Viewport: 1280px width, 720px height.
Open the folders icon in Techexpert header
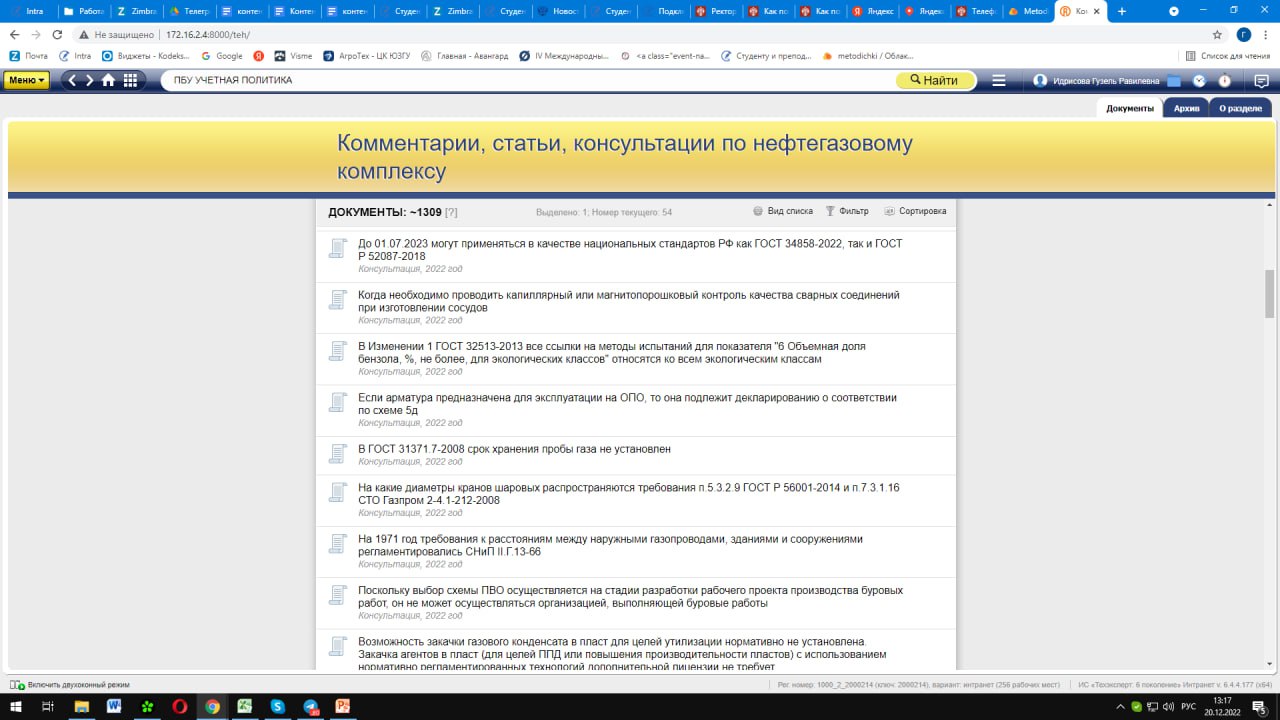pyautogui.click(x=1174, y=80)
